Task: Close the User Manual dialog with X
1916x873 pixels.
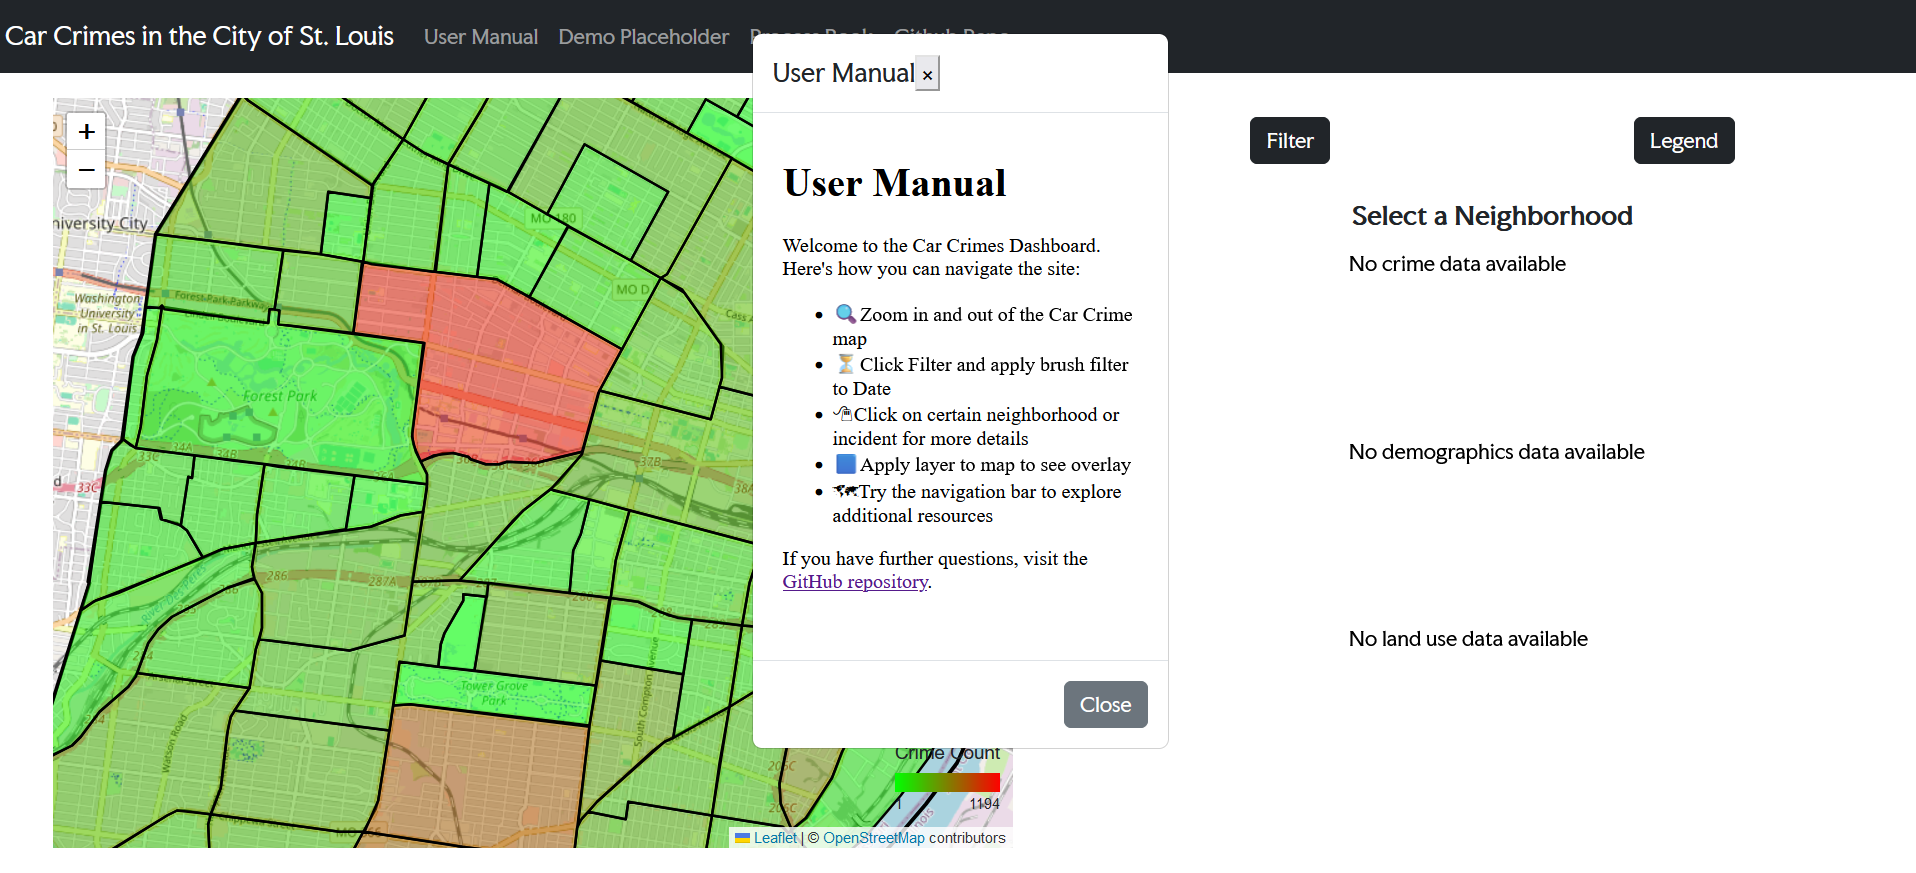Action: 927,74
